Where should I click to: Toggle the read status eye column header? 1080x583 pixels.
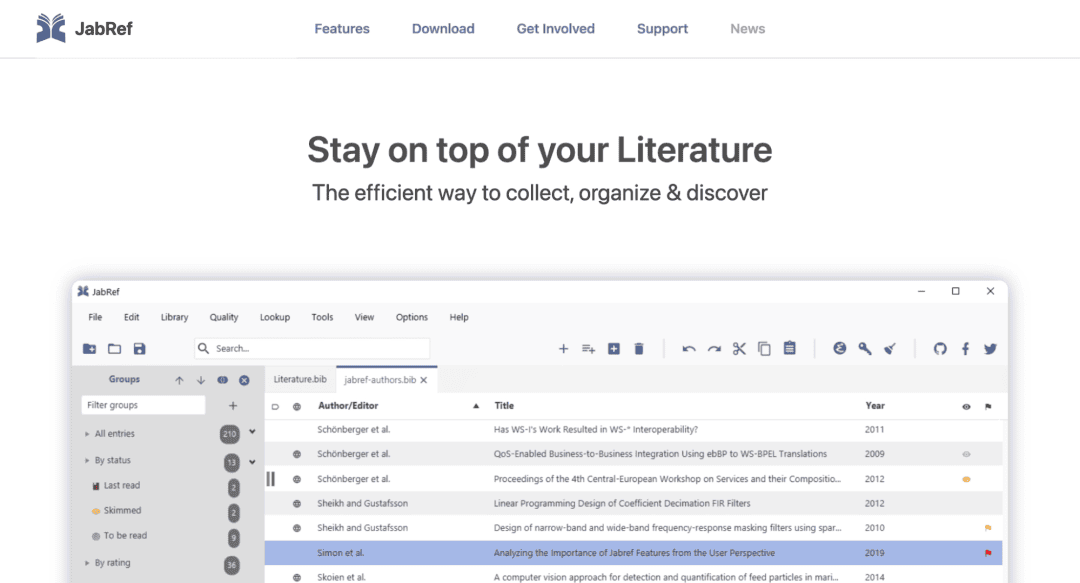966,407
